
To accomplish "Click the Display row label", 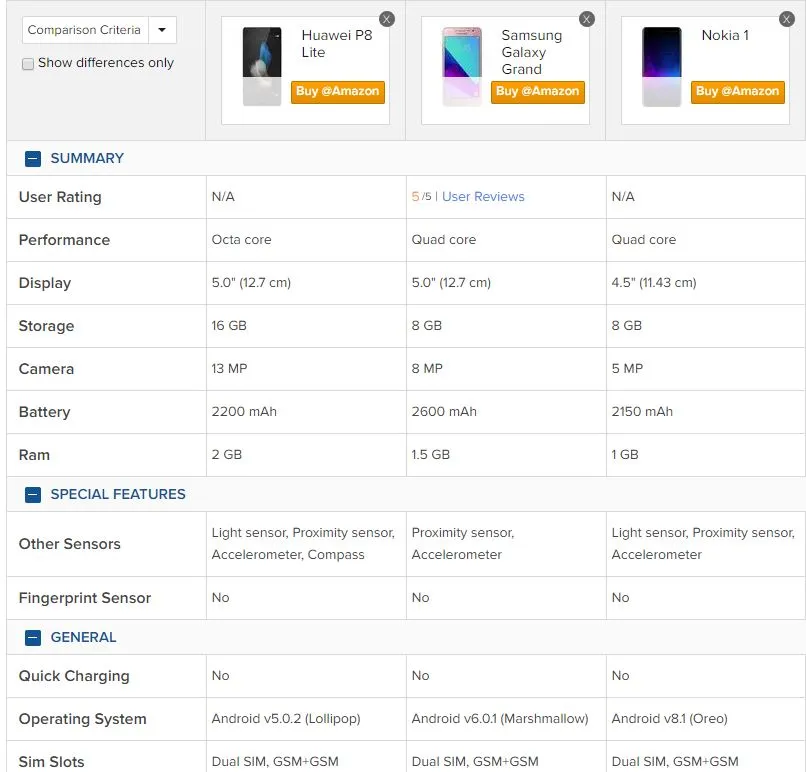I will [45, 283].
